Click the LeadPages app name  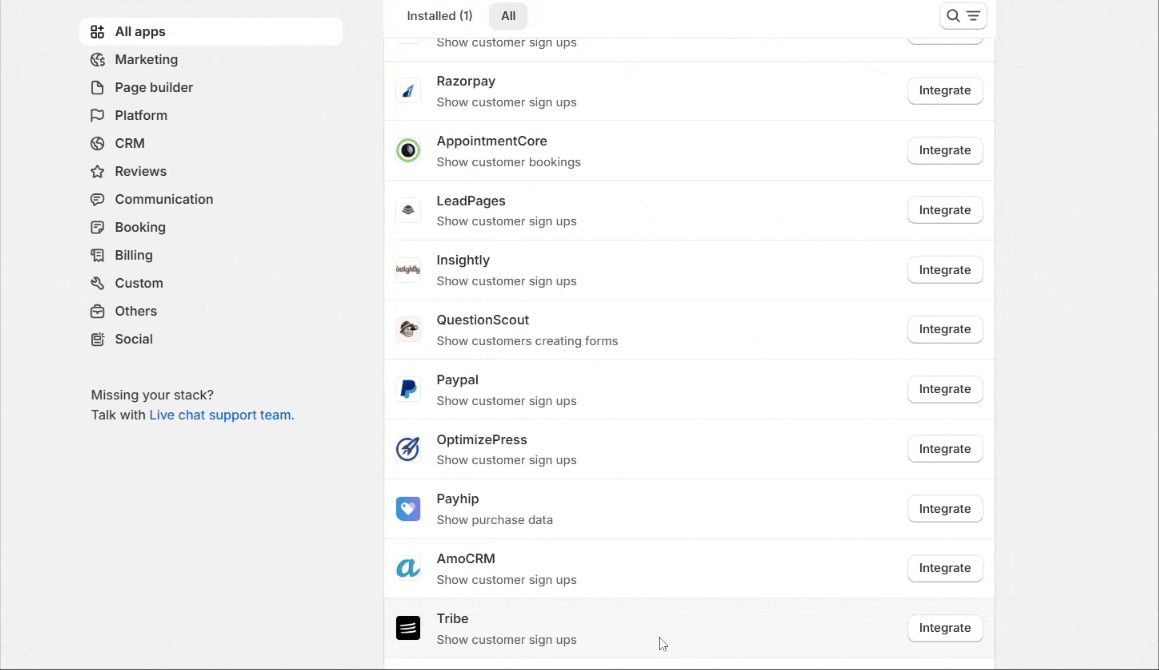coord(471,201)
